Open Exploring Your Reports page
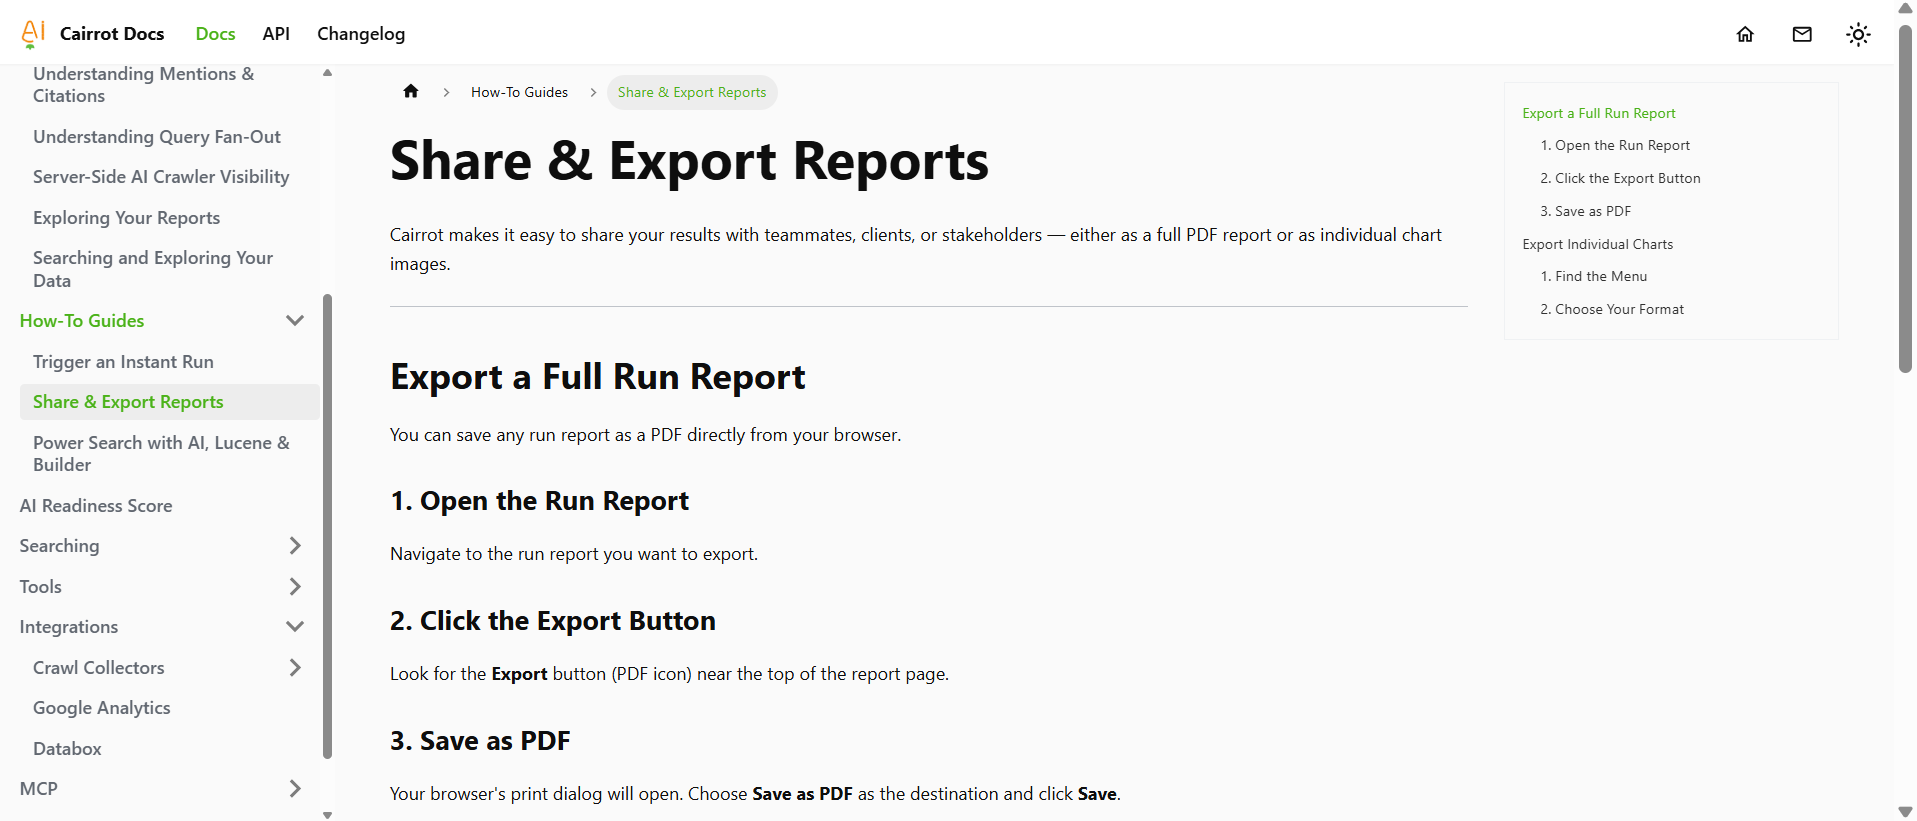Screen dimensions: 1917x821 [126, 218]
